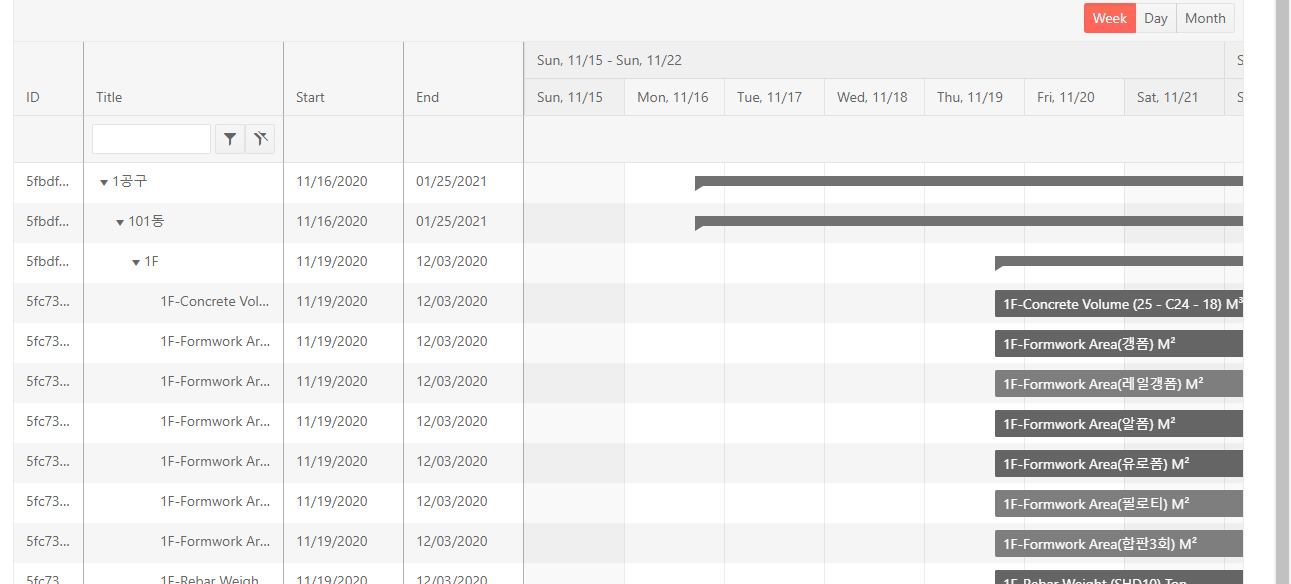Sort tasks by the End column
Viewport: 1291px width, 584px height.
pyautogui.click(x=427, y=97)
